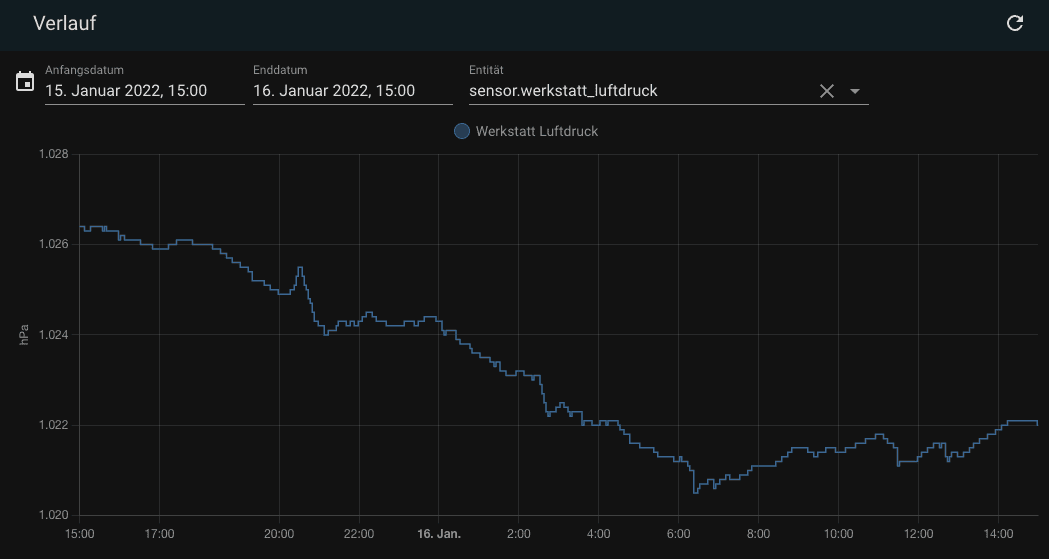Click the sensor.werkstatt_luftdruck entity field

640,91
